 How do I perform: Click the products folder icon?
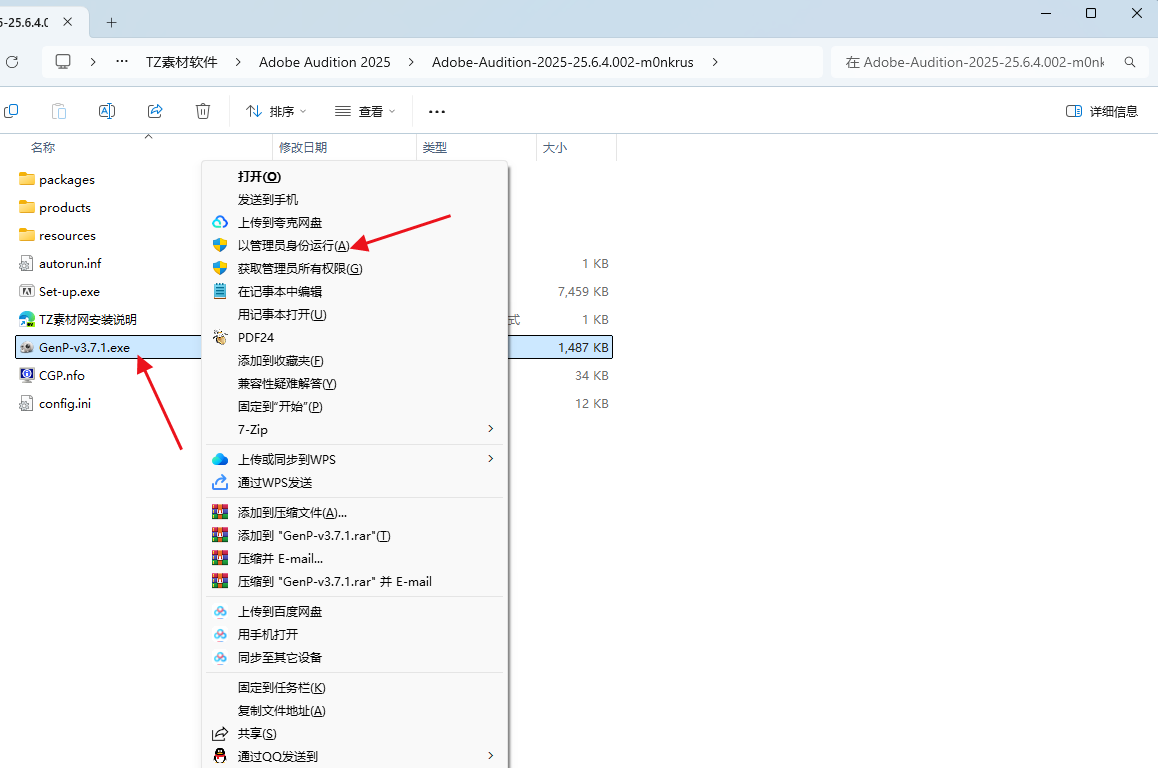tap(27, 207)
